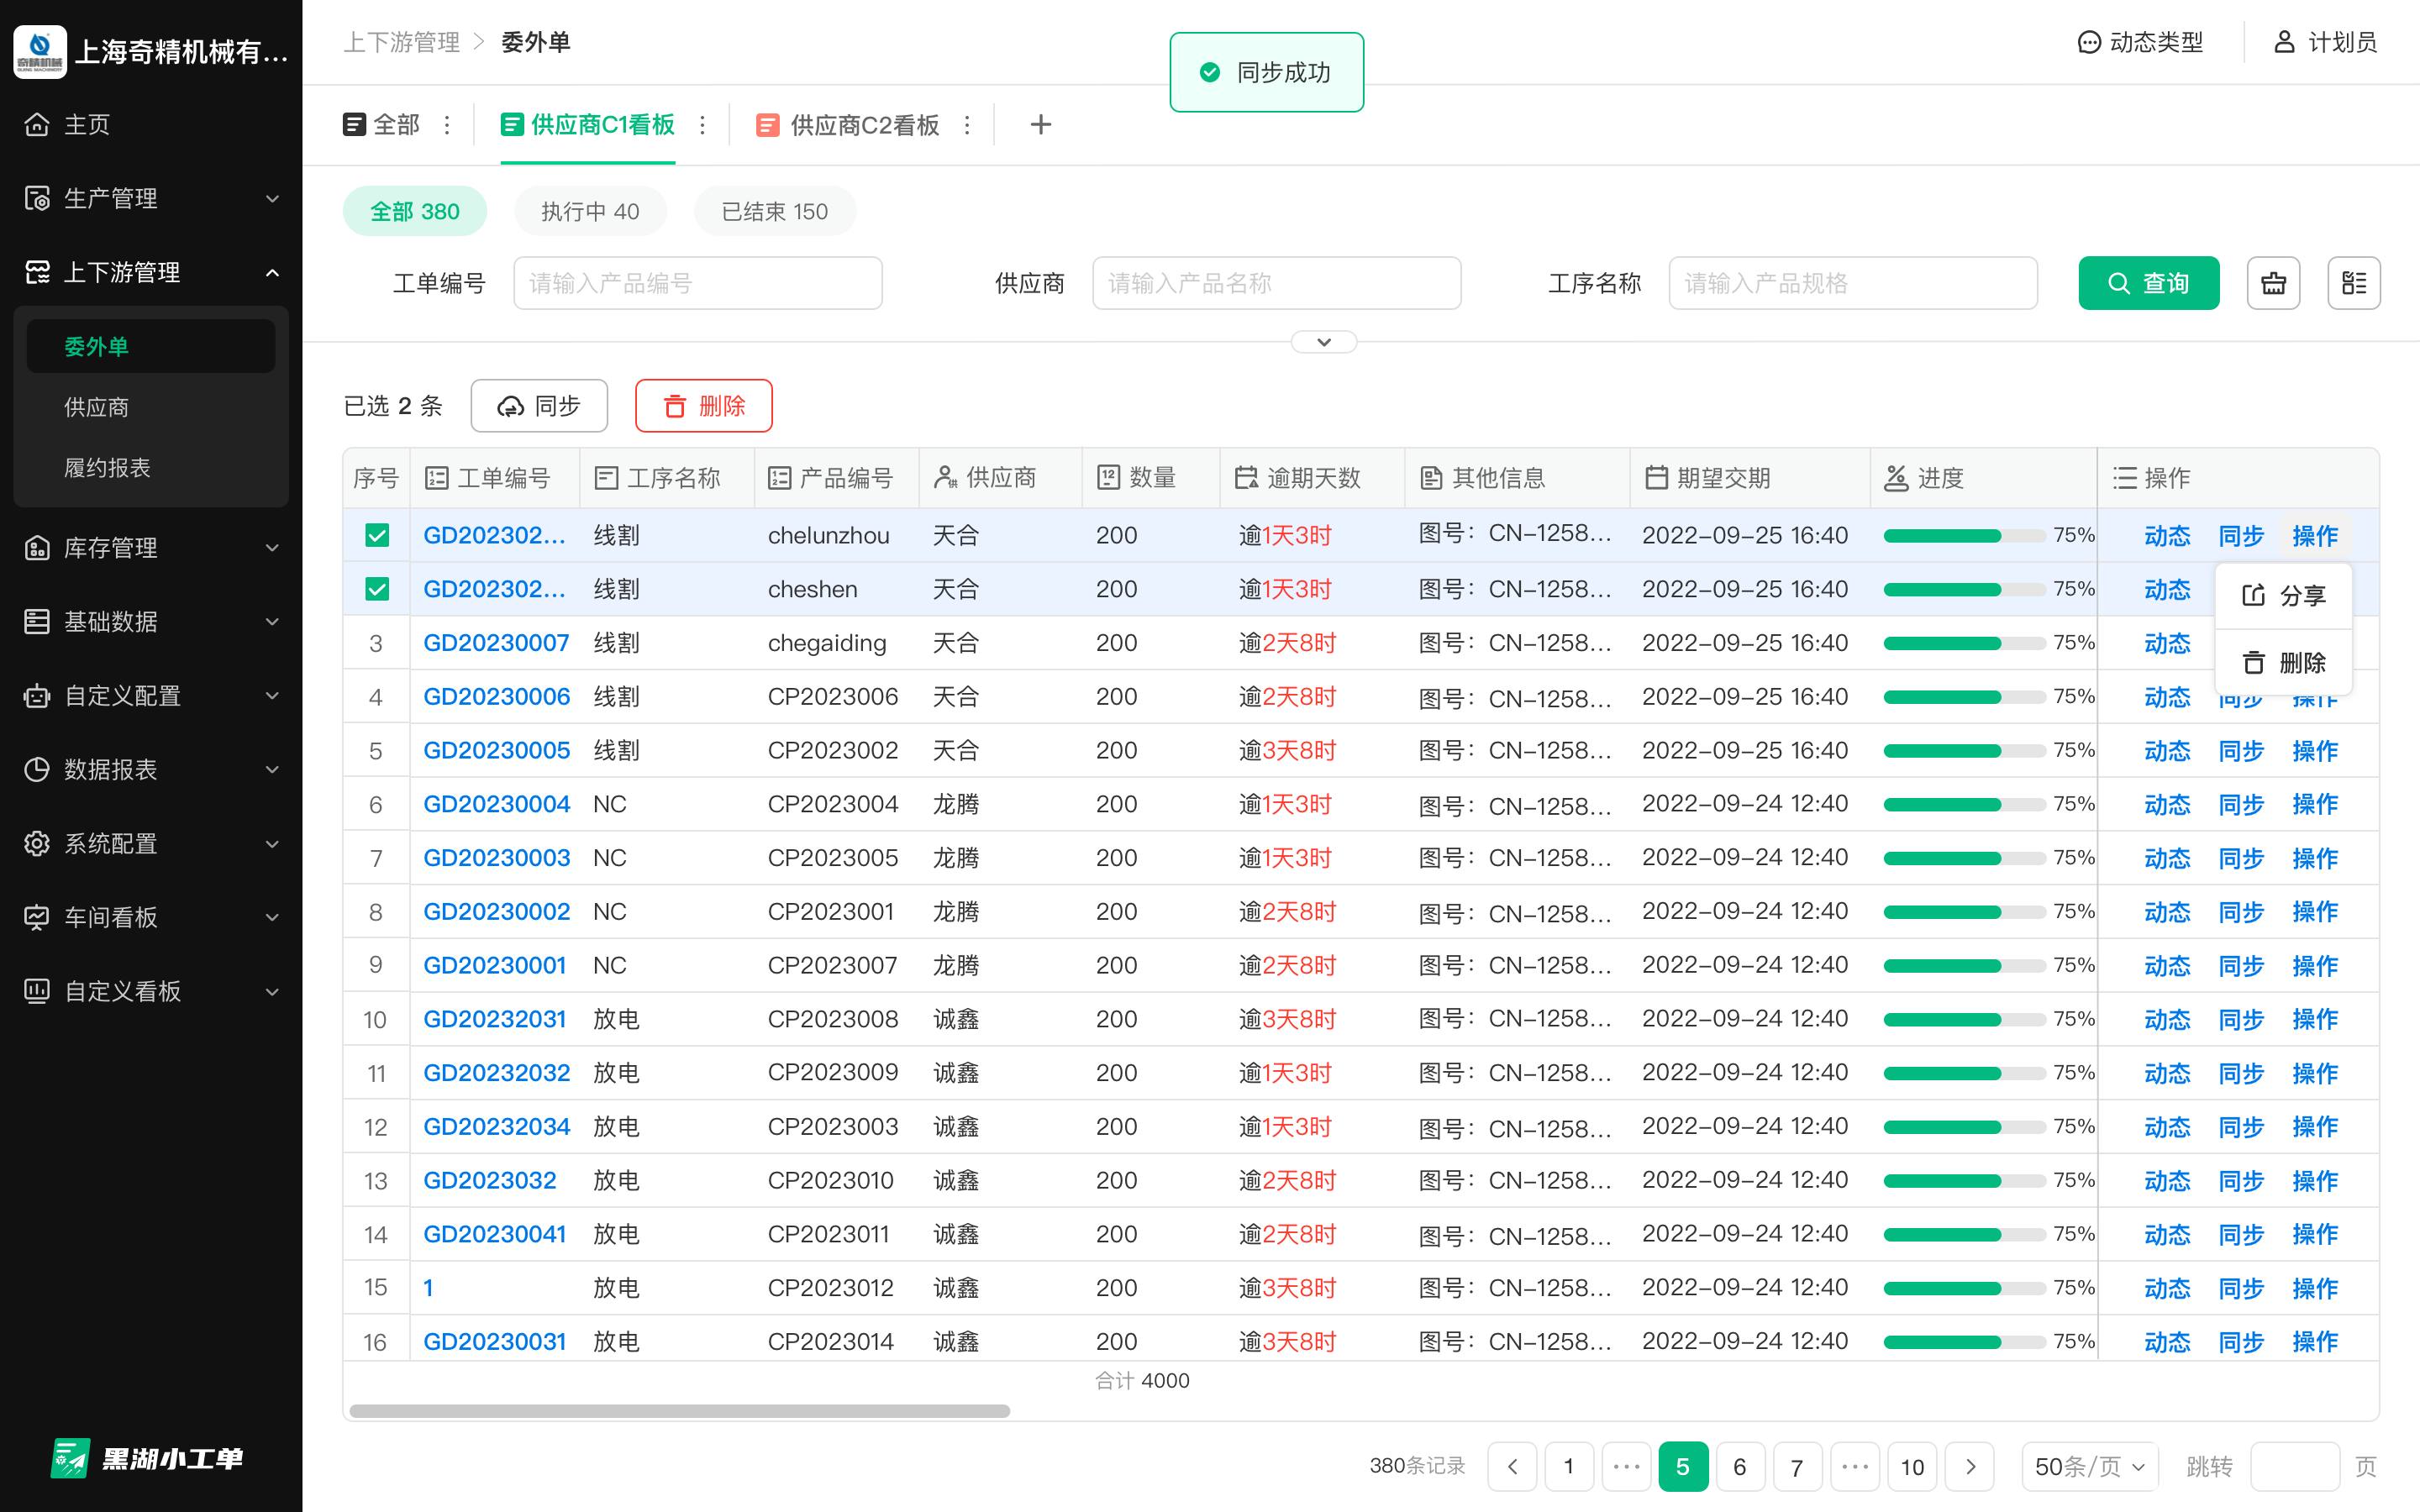Collapse the 上下游管理 sidebar section
2420x1512 pixels.
(x=272, y=272)
